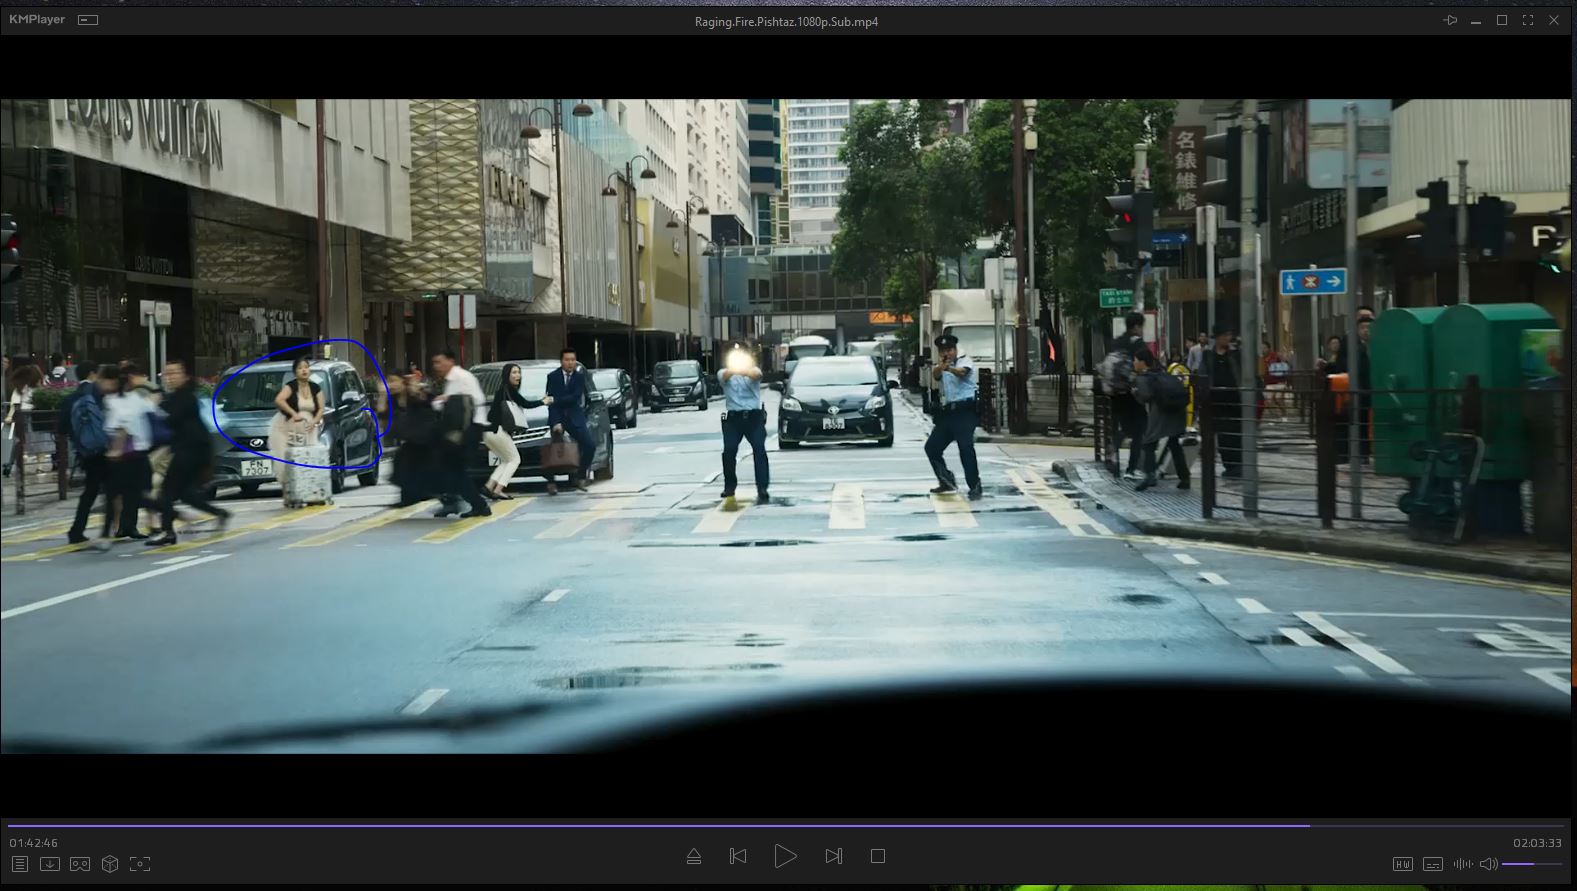Enable VR mode with goggles icon

coord(80,864)
